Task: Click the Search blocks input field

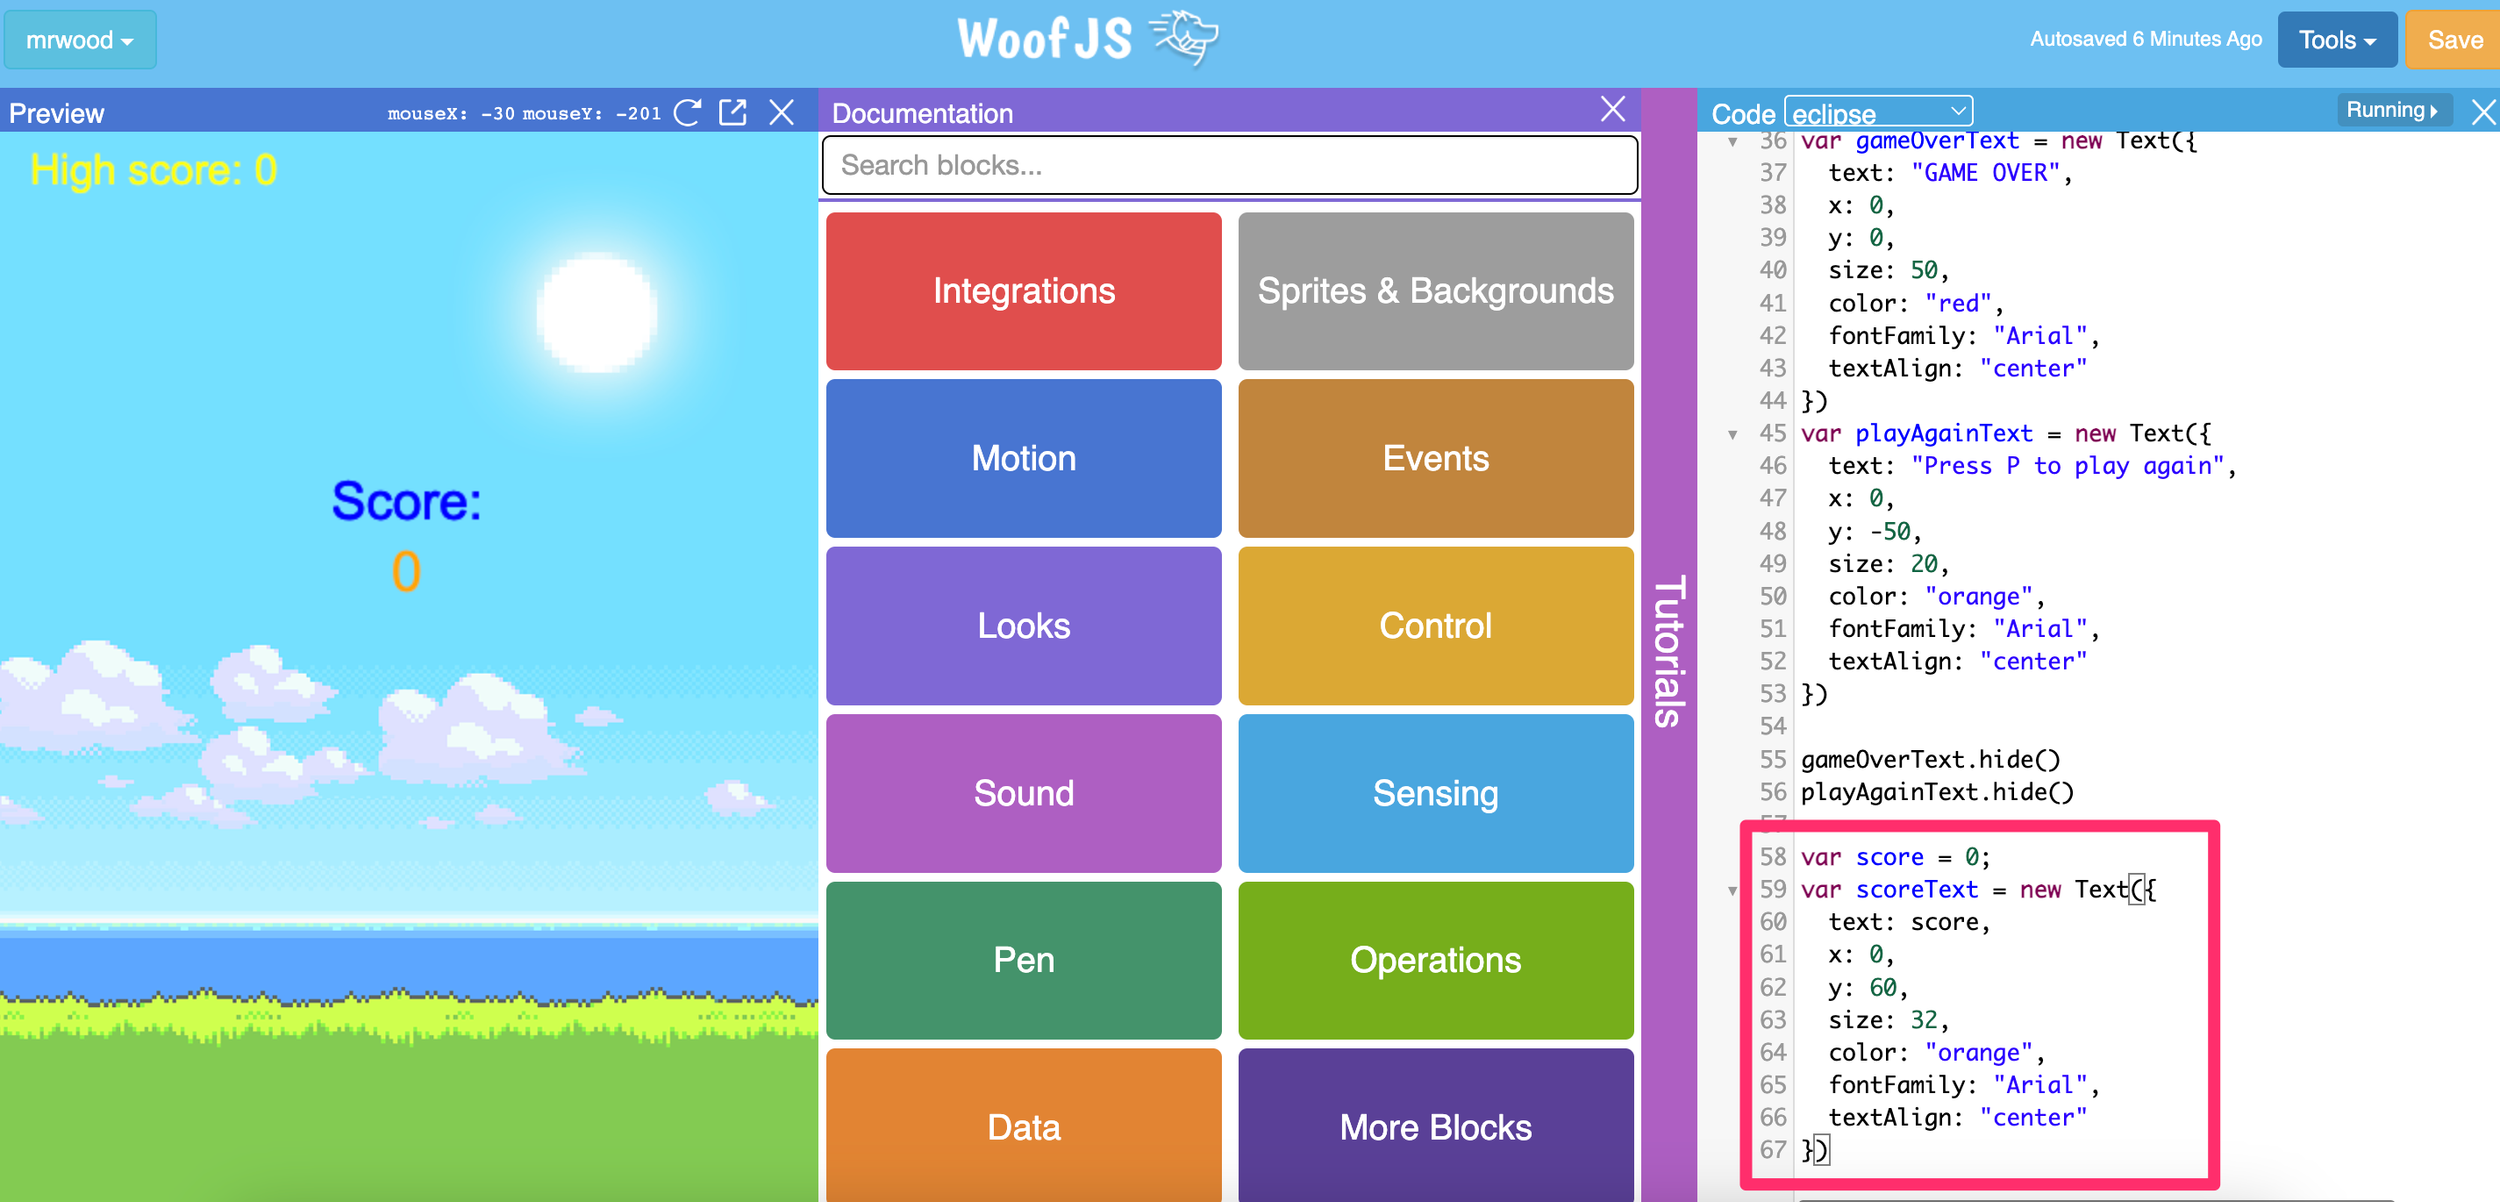Action: (1227, 165)
